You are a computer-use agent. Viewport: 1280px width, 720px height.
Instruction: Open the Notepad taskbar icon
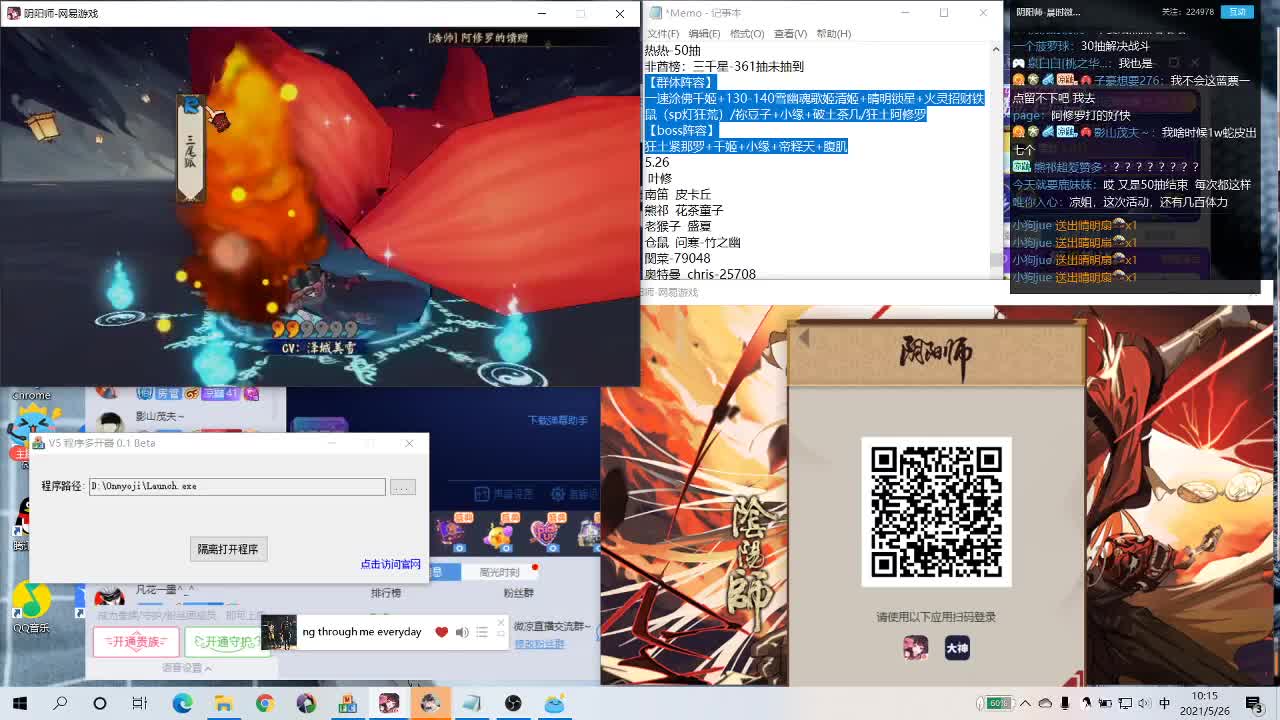(471, 703)
